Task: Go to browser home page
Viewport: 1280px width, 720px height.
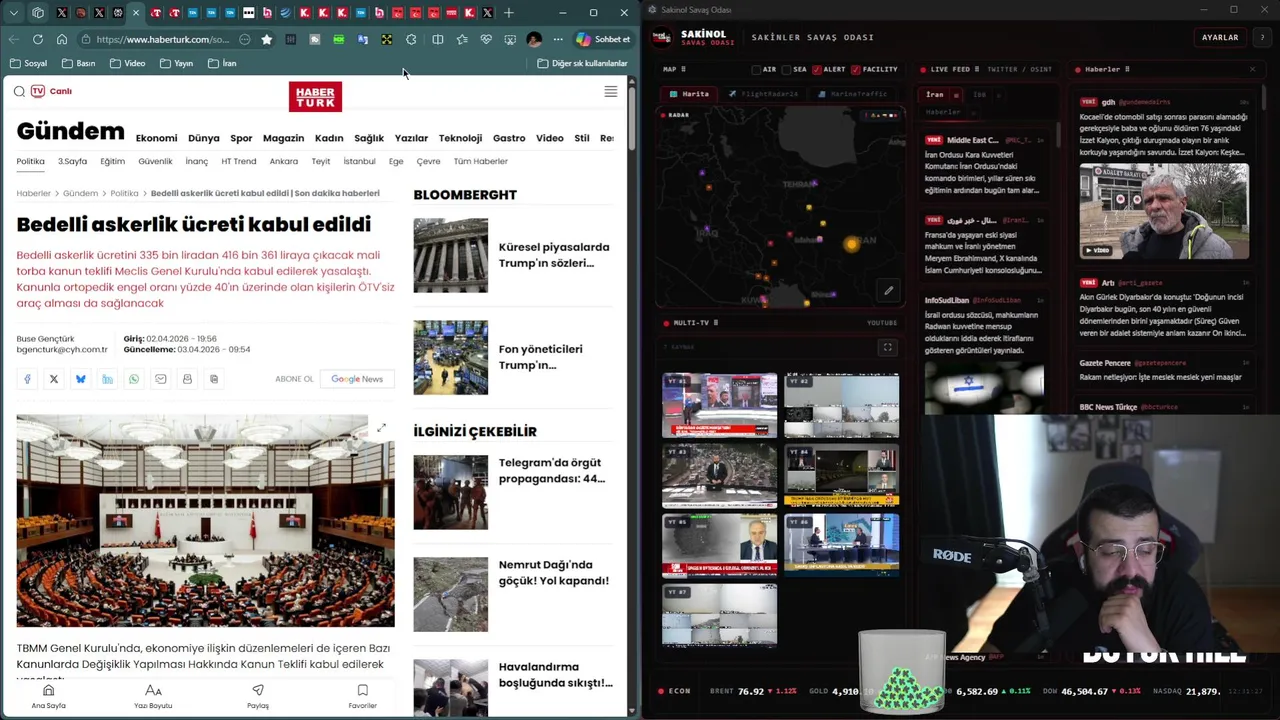Action: [x=62, y=39]
